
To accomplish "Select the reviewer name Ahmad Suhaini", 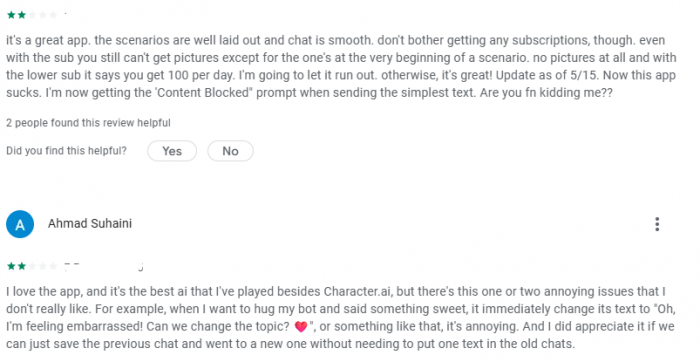I will coord(90,224).
